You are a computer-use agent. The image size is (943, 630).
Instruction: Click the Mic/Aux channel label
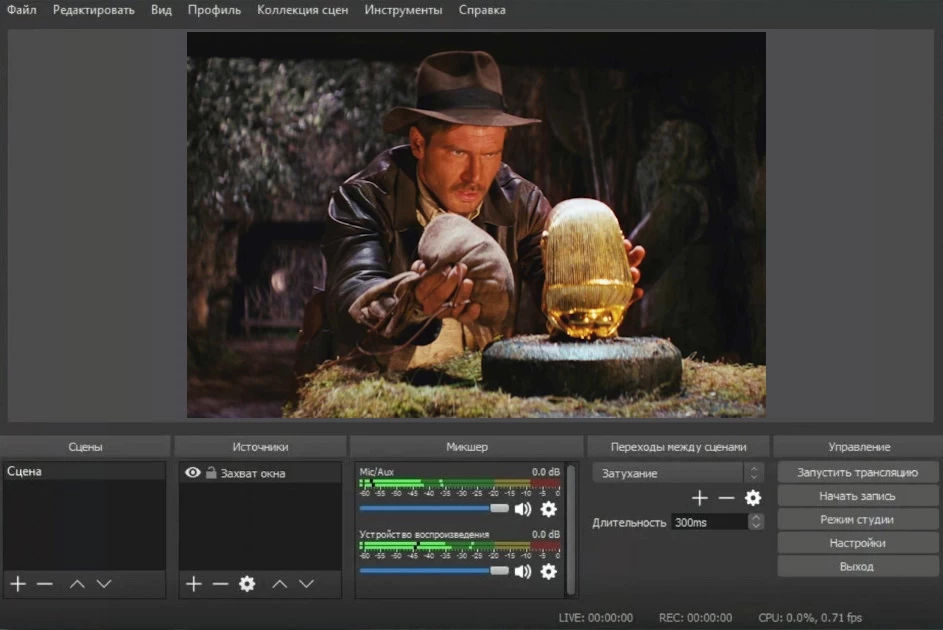pyautogui.click(x=376, y=472)
